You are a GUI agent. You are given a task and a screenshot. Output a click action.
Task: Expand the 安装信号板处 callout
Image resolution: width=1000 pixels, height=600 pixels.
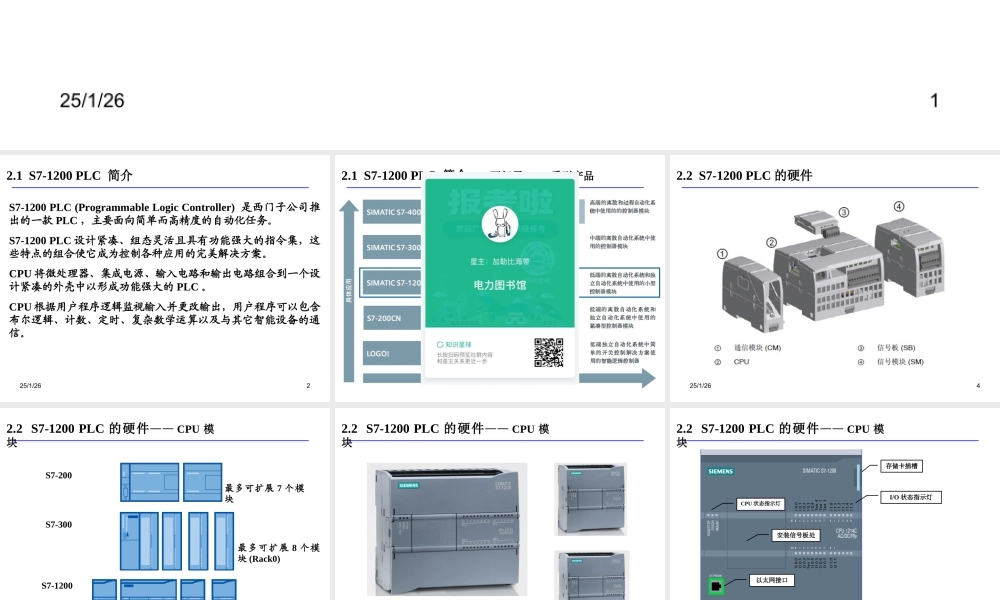pos(795,535)
